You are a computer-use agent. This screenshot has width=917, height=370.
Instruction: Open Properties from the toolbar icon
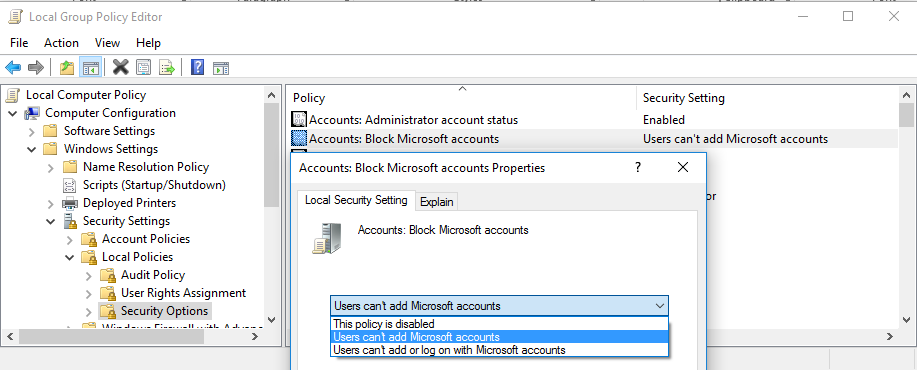143,67
